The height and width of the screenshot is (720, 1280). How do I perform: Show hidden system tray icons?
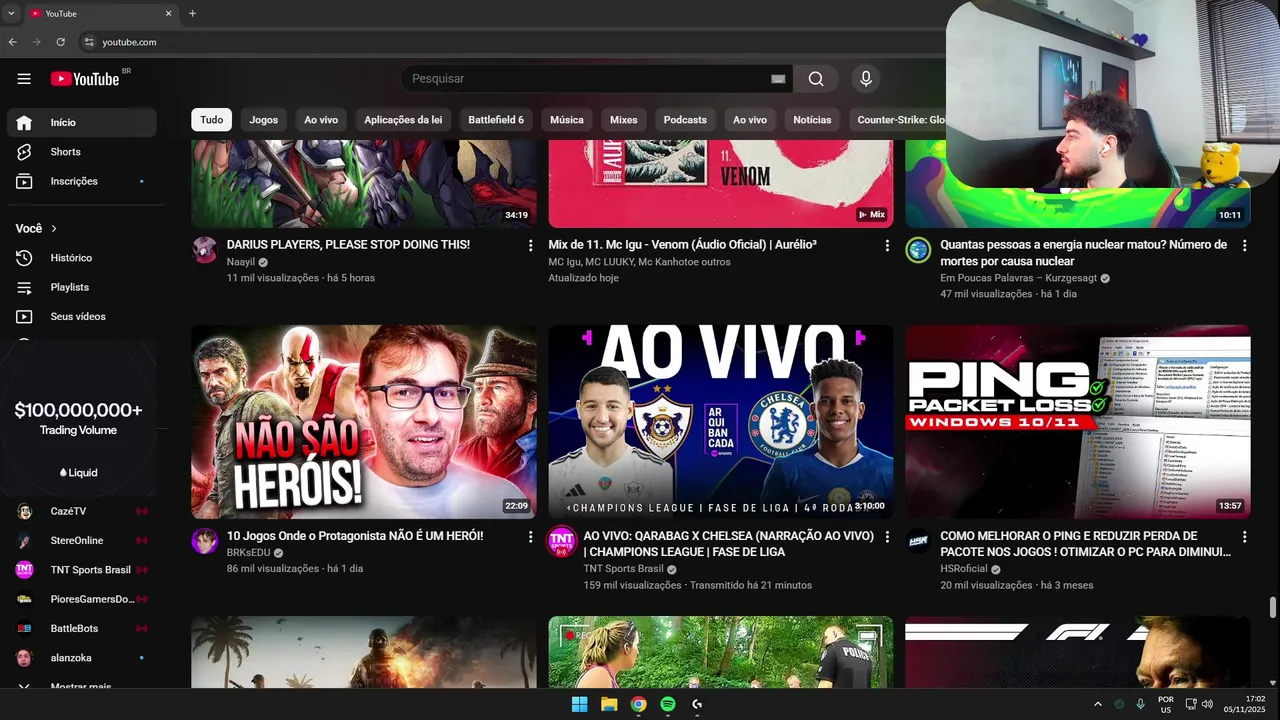click(x=1098, y=704)
